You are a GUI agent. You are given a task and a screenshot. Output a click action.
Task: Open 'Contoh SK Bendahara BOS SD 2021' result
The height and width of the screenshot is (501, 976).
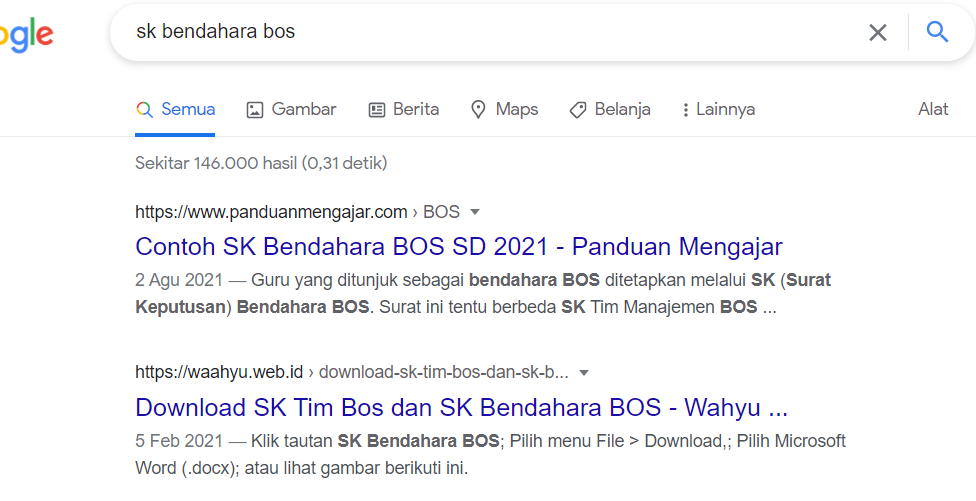click(x=458, y=246)
